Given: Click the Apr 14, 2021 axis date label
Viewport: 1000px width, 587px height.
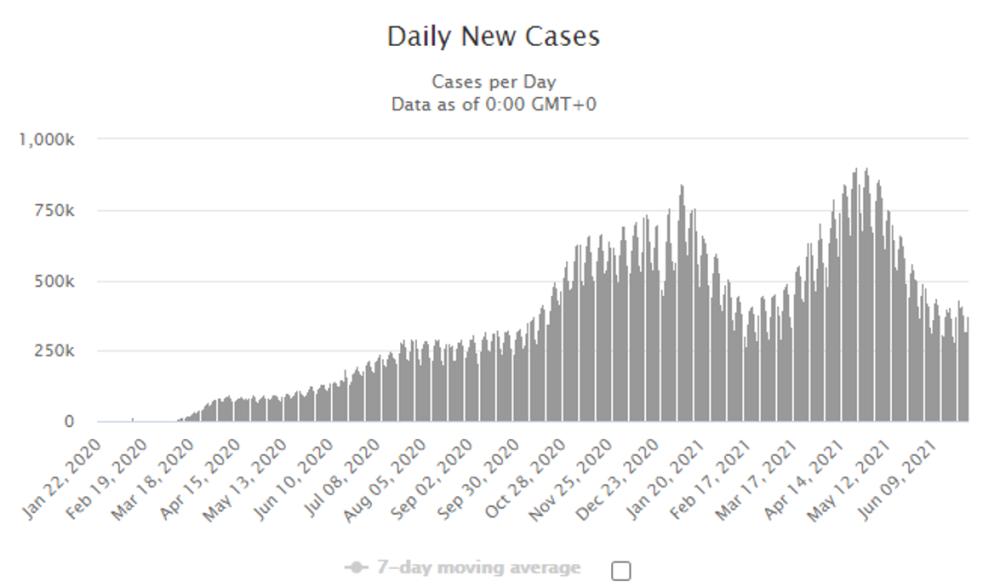Looking at the screenshot, I should [804, 479].
